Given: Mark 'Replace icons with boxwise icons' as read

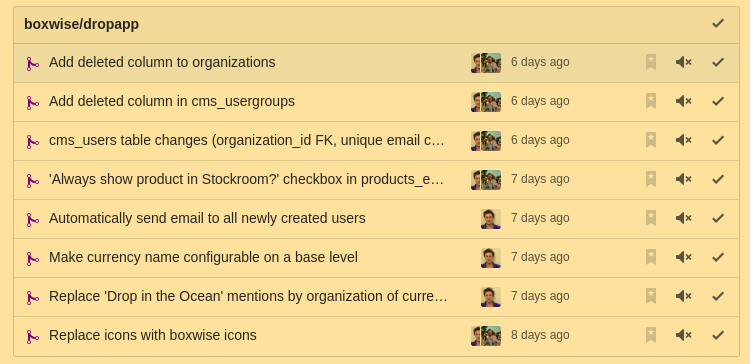Looking at the screenshot, I should [x=718, y=335].
